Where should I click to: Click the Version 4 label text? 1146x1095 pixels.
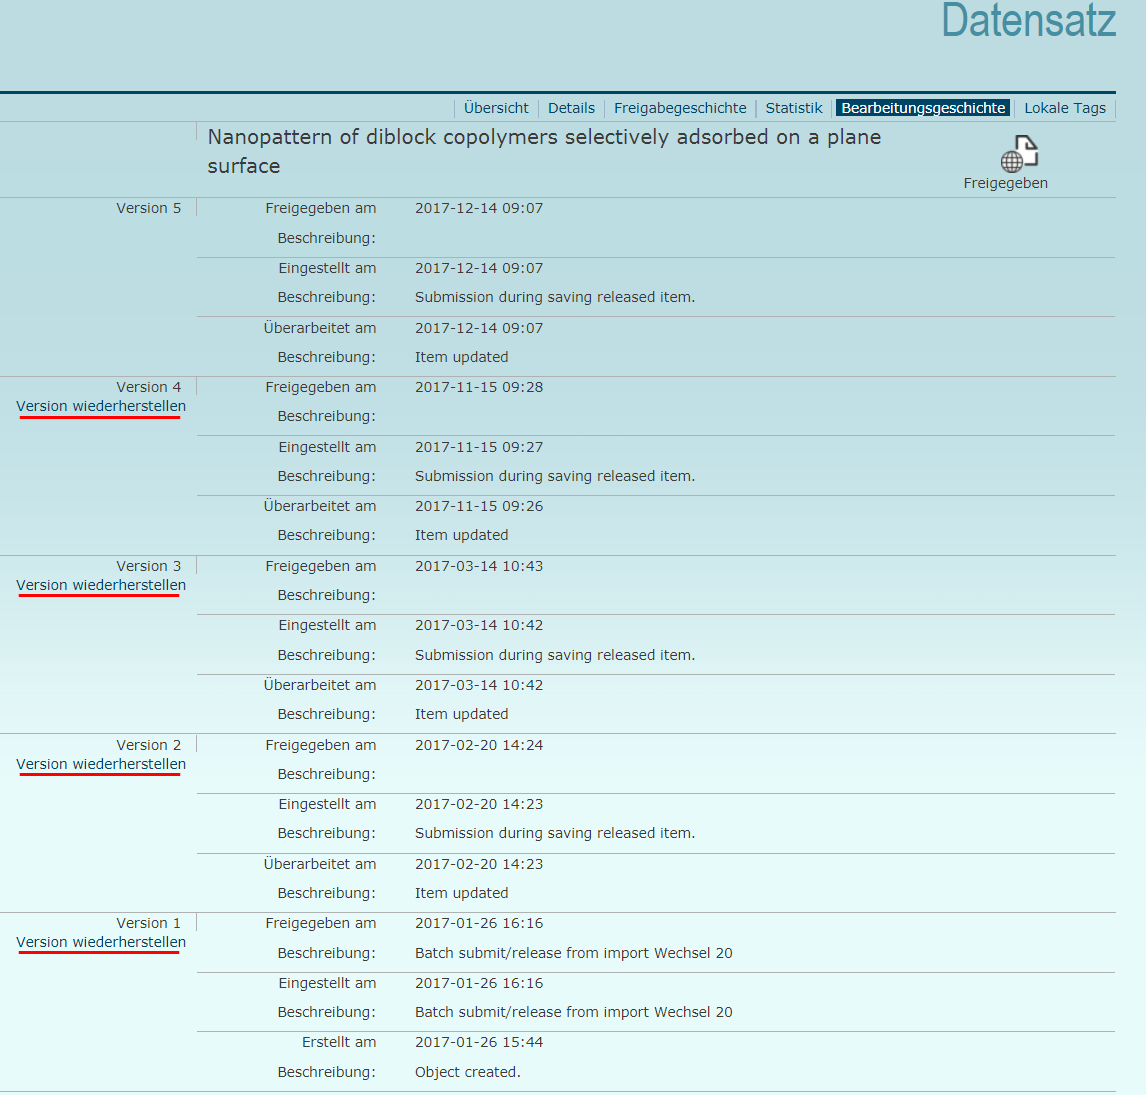(x=149, y=387)
